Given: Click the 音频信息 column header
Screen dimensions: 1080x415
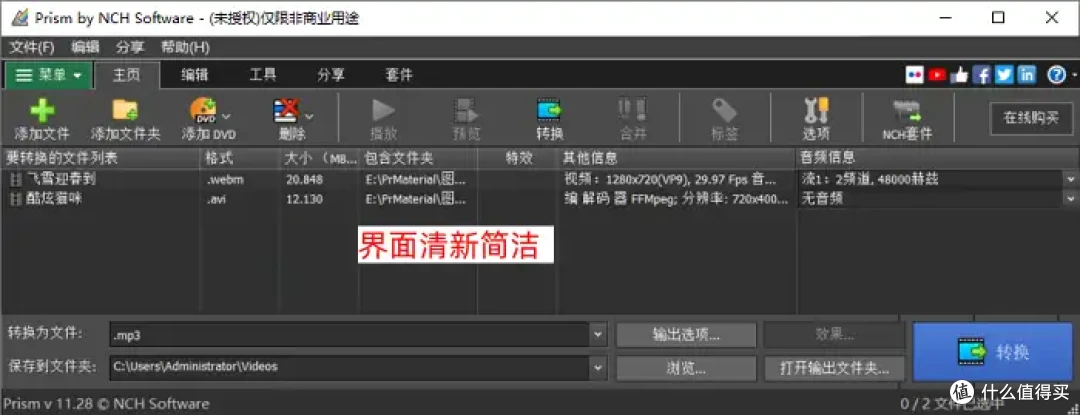Looking at the screenshot, I should click(x=937, y=158).
